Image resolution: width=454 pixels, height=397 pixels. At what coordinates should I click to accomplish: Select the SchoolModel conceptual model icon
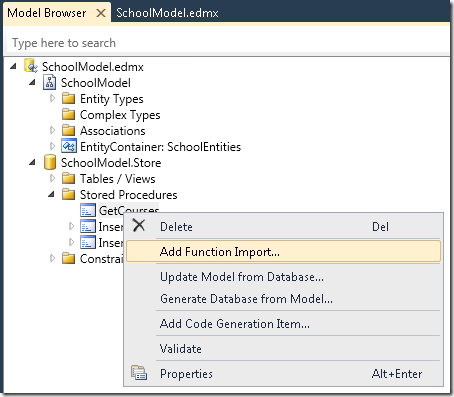[49, 82]
